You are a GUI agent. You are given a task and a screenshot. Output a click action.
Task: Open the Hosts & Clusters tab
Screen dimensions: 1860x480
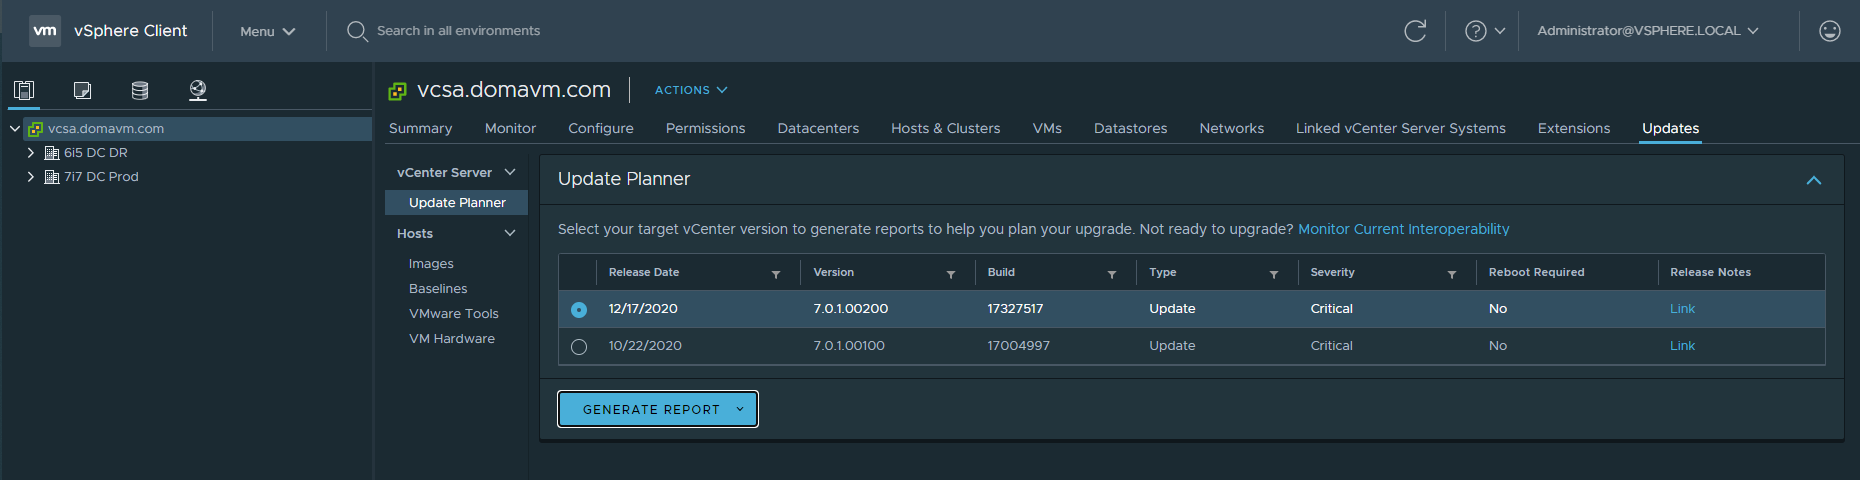pos(946,128)
